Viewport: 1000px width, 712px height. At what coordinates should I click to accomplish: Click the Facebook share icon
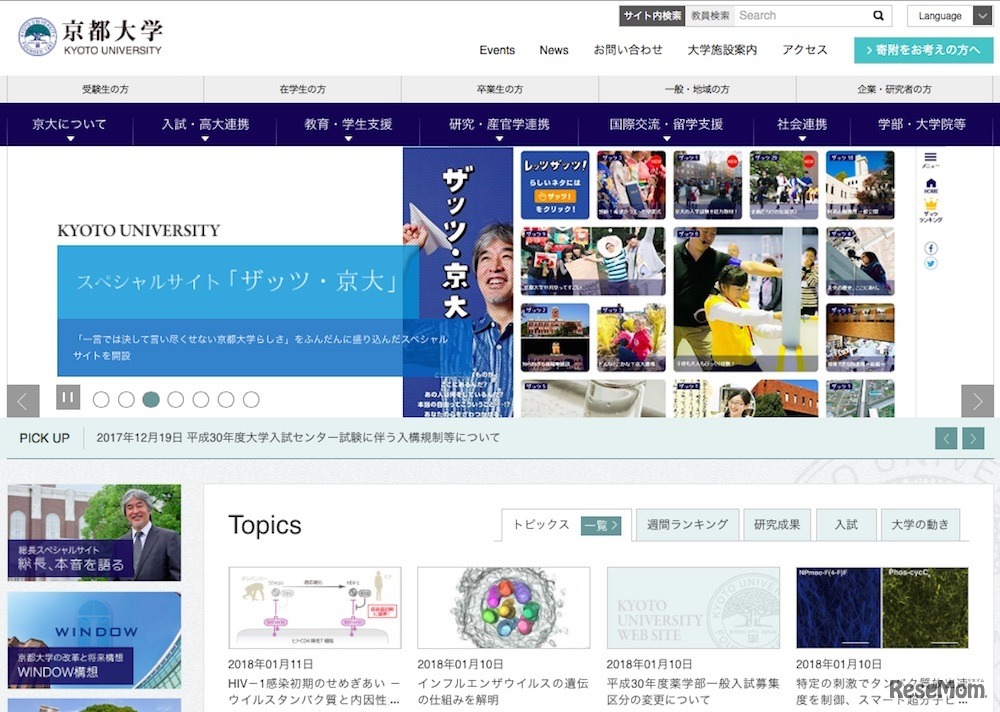(930, 247)
